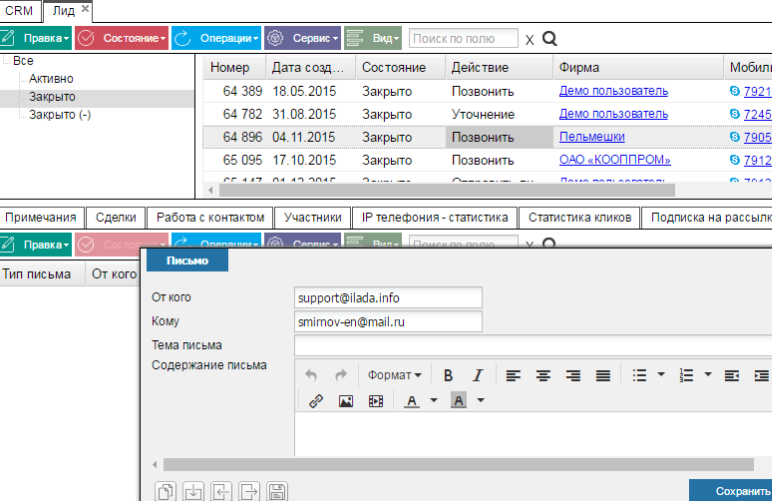Screen dimensions: 772x501
Task: Click the download arrow icon at the dialog bottom
Action: [x=193, y=491]
